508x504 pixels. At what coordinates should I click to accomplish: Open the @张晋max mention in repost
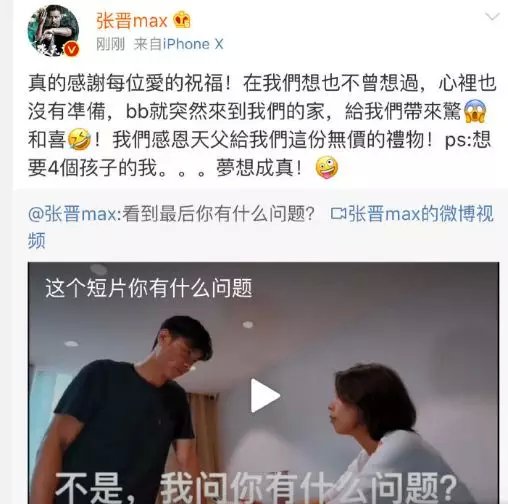click(73, 214)
